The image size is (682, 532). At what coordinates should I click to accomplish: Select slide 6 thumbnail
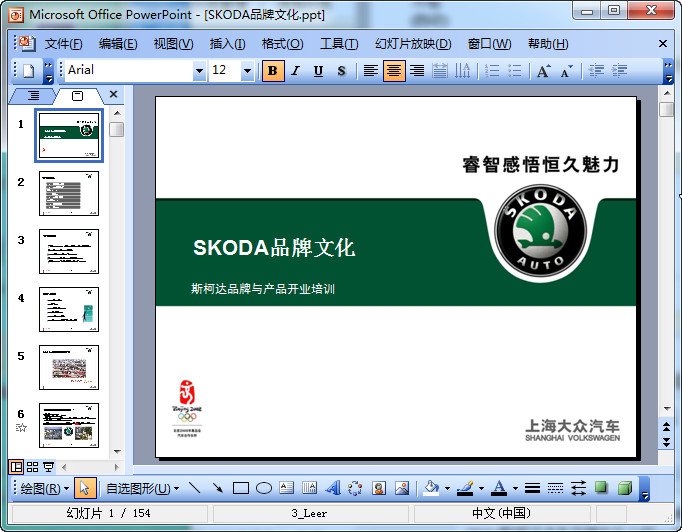click(x=69, y=425)
